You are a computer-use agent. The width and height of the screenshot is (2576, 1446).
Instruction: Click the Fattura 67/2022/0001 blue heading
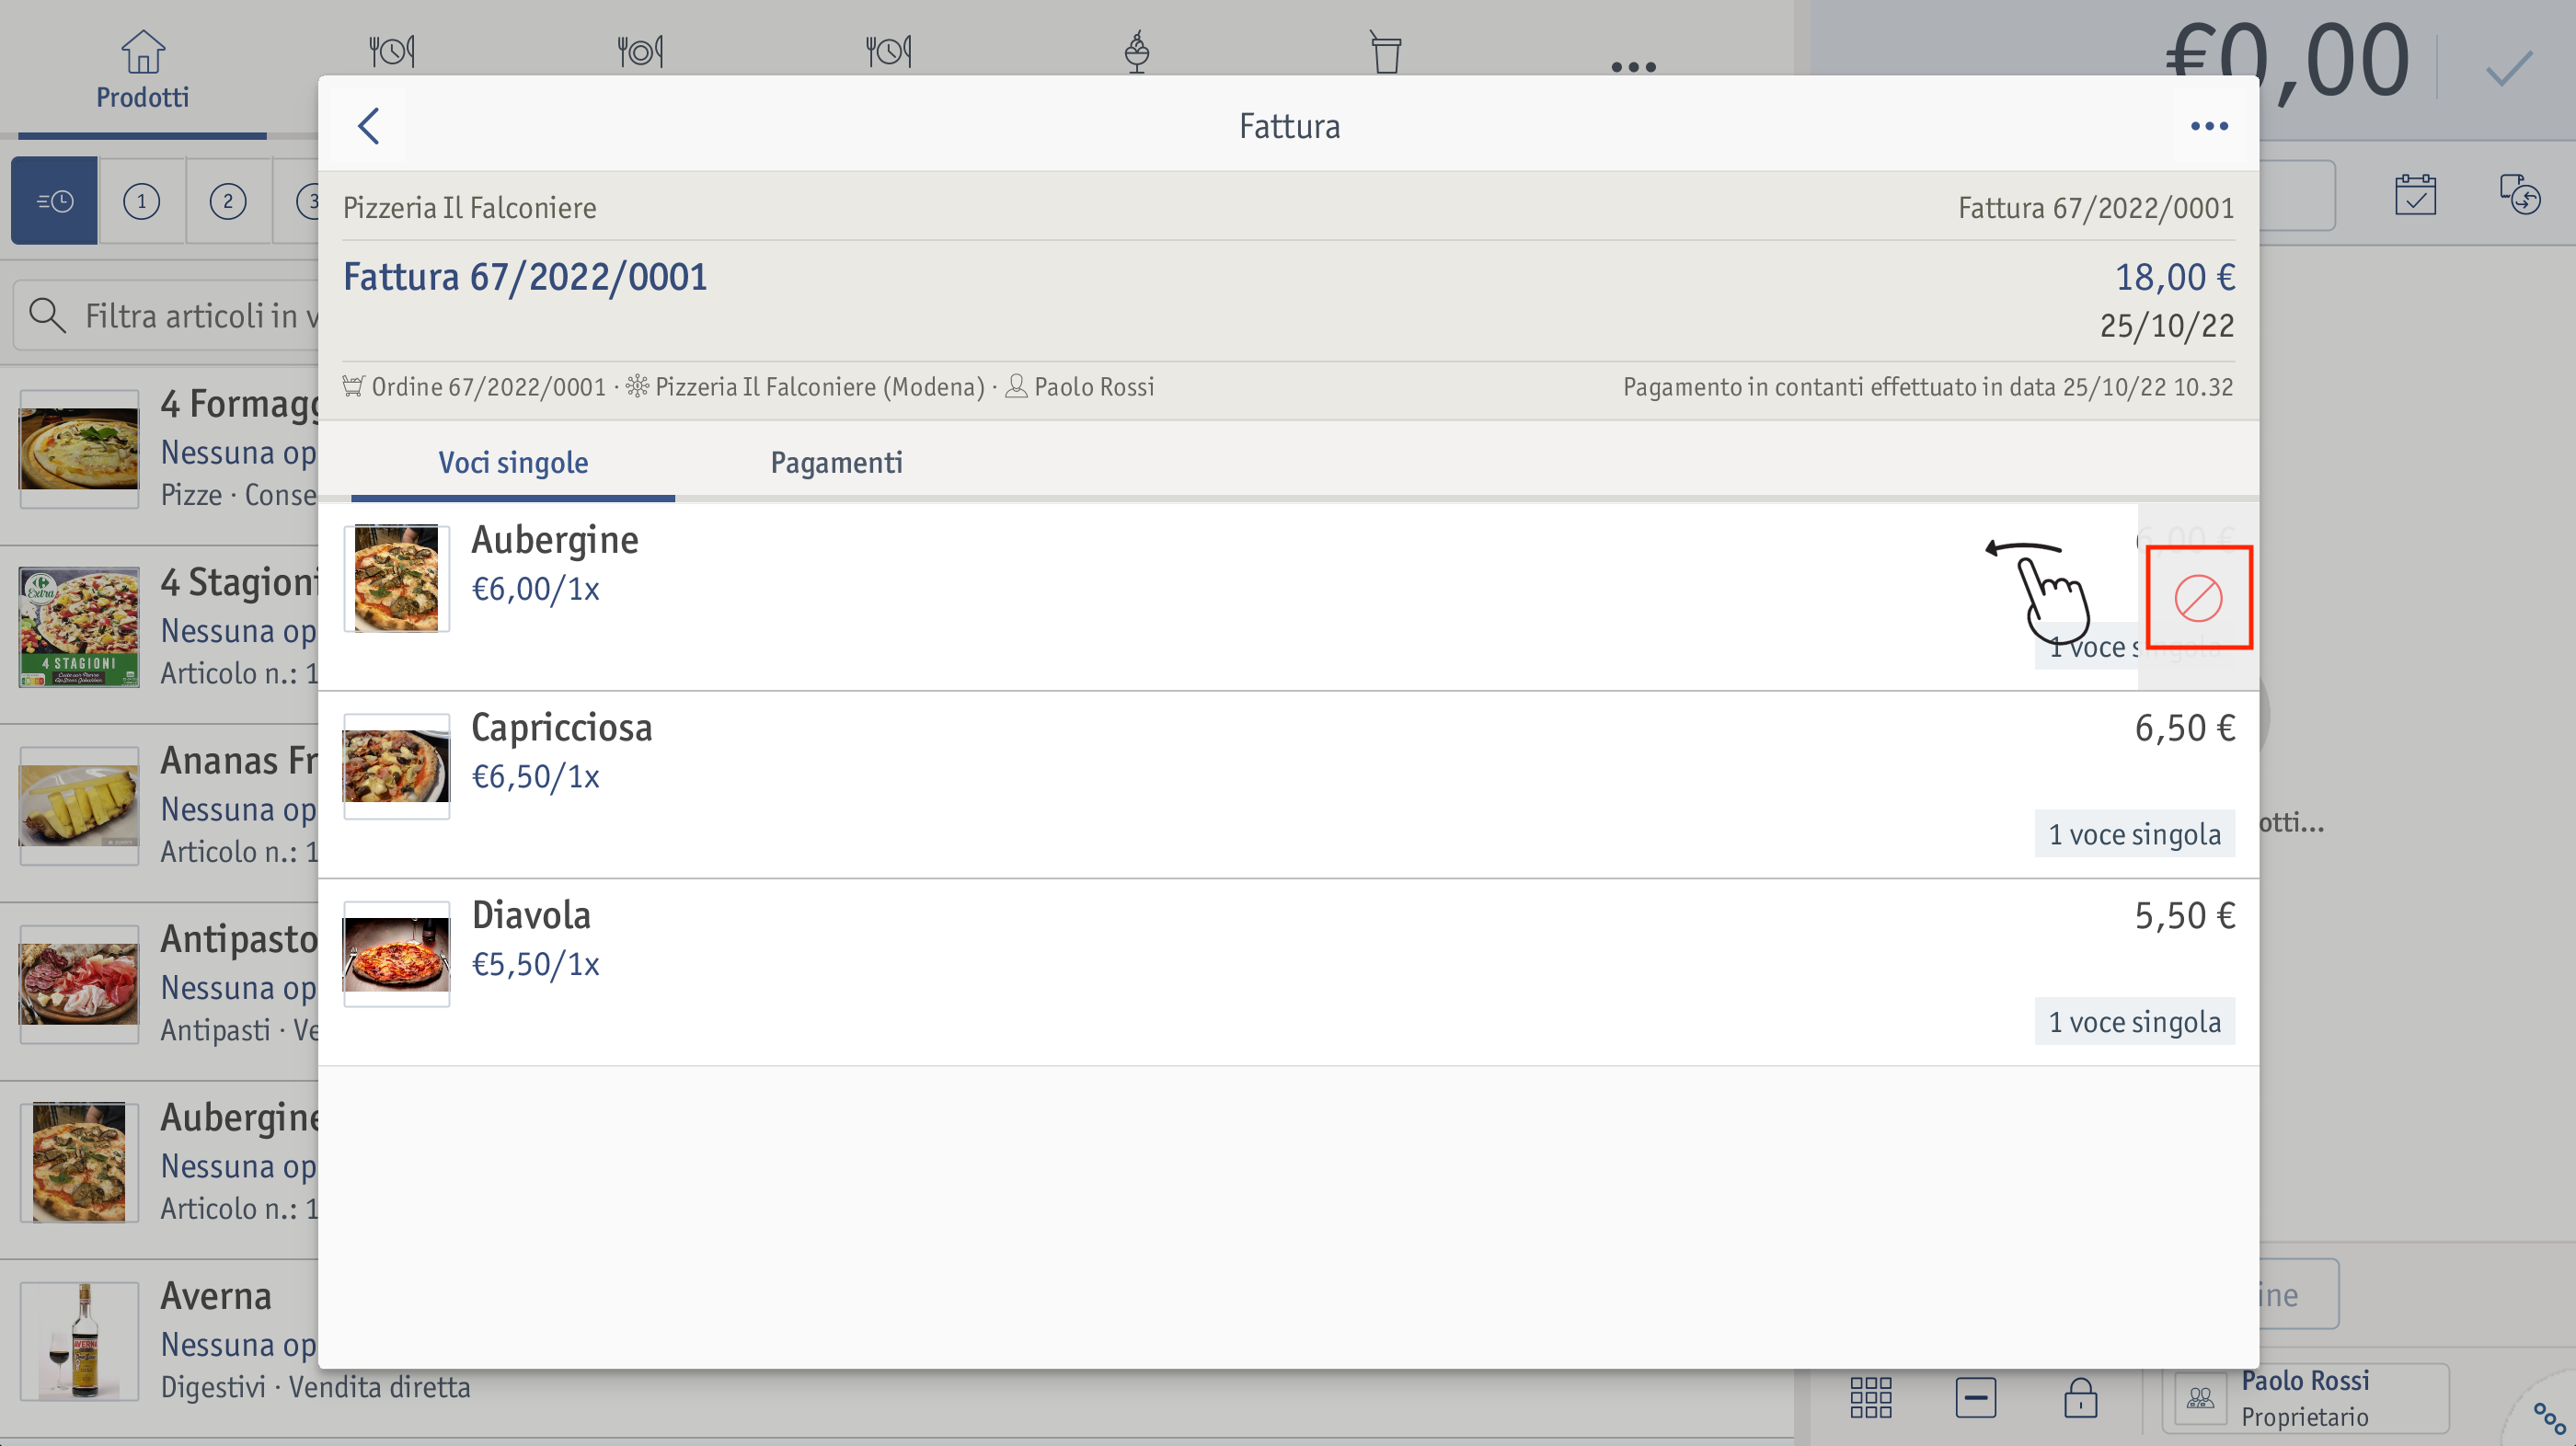[526, 277]
